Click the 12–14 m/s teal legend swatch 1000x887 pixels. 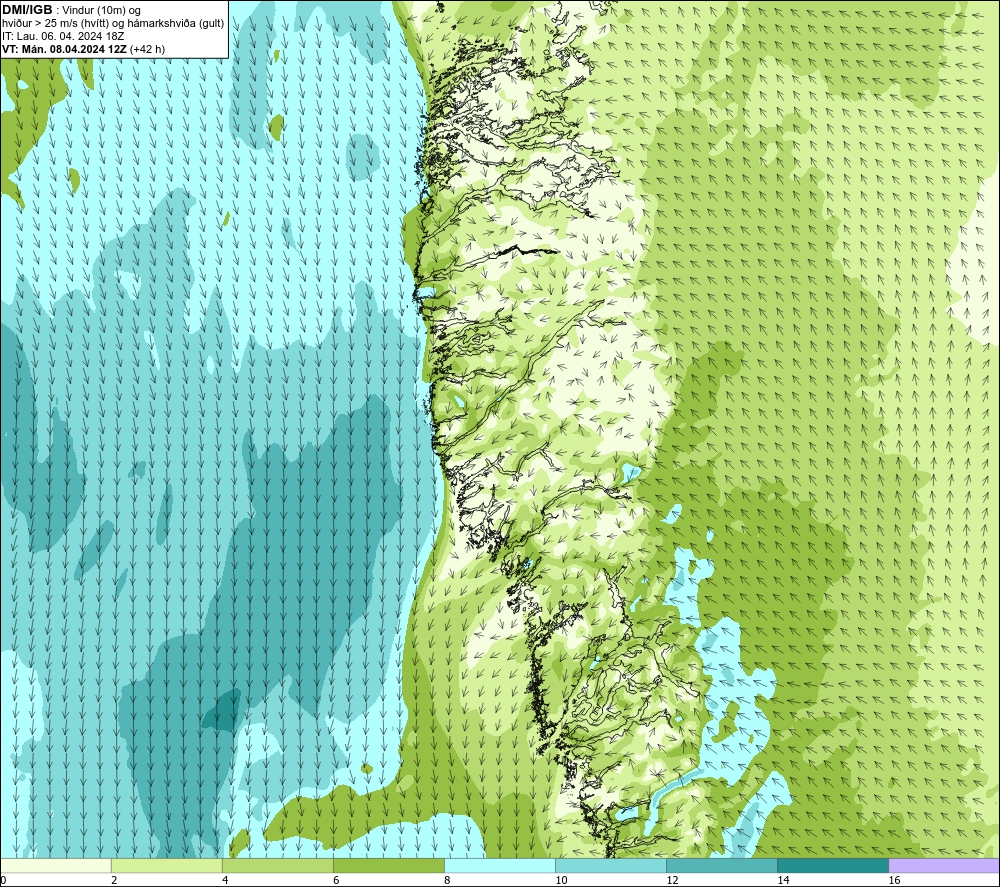(722, 866)
